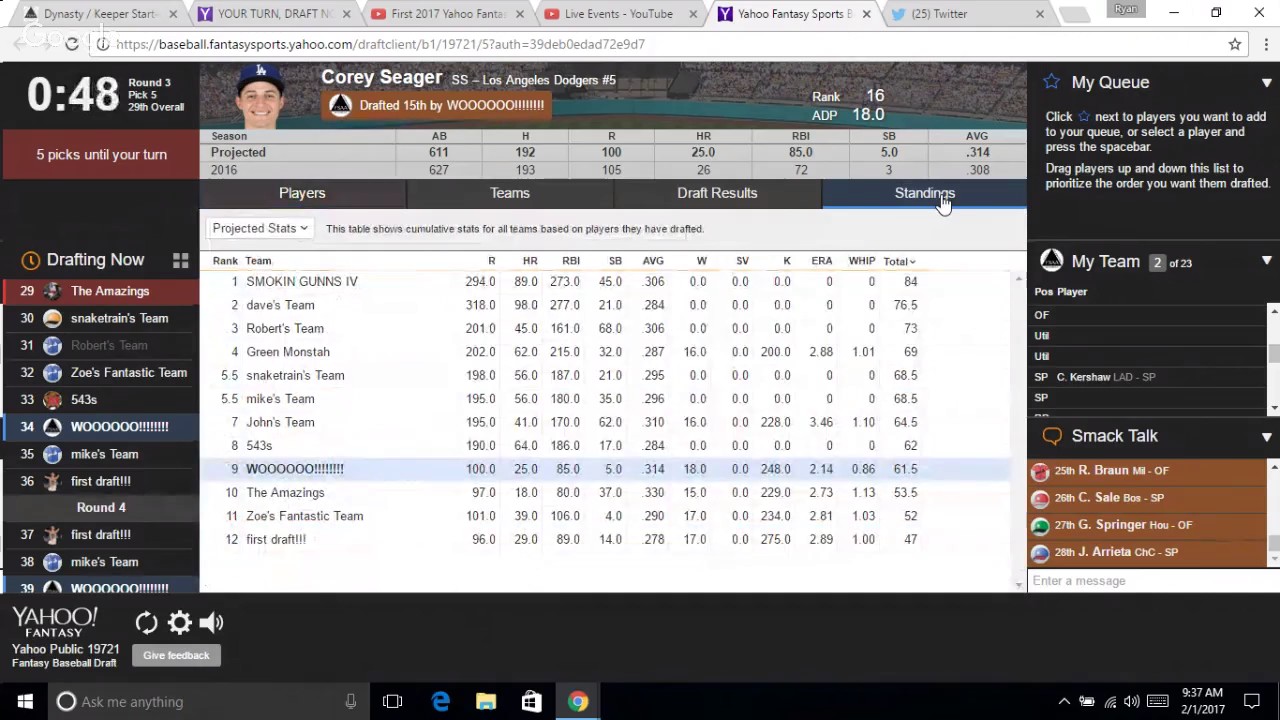The height and width of the screenshot is (720, 1280).
Task: Click Corey Seager player photo
Action: point(262,96)
